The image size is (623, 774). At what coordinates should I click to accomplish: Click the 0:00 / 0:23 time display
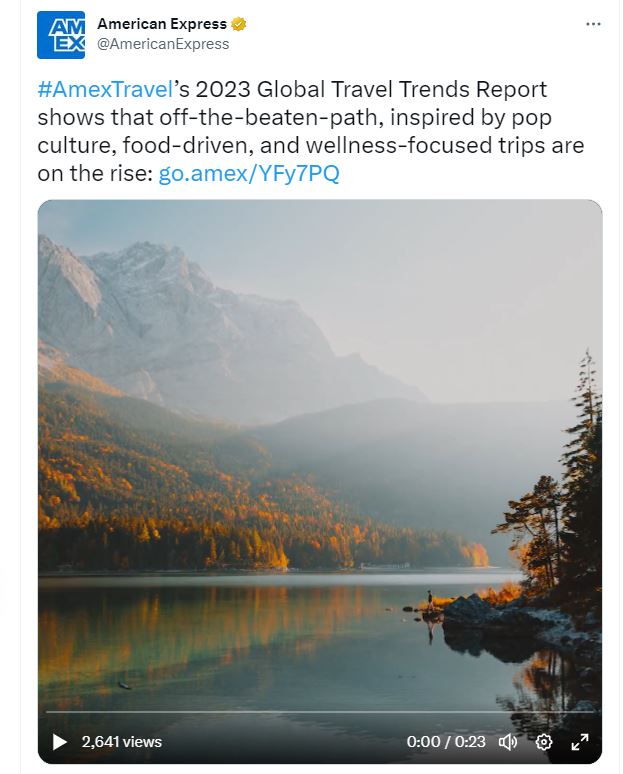(x=446, y=742)
